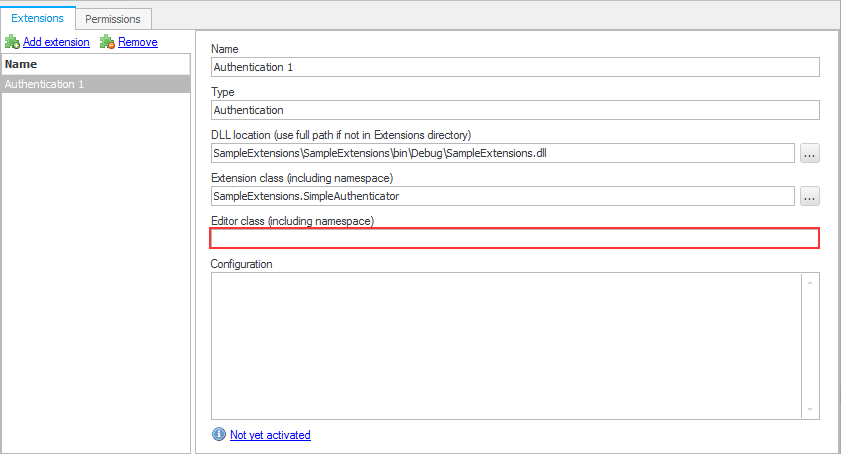Focus the Editor class input field
The image size is (841, 454).
point(515,238)
